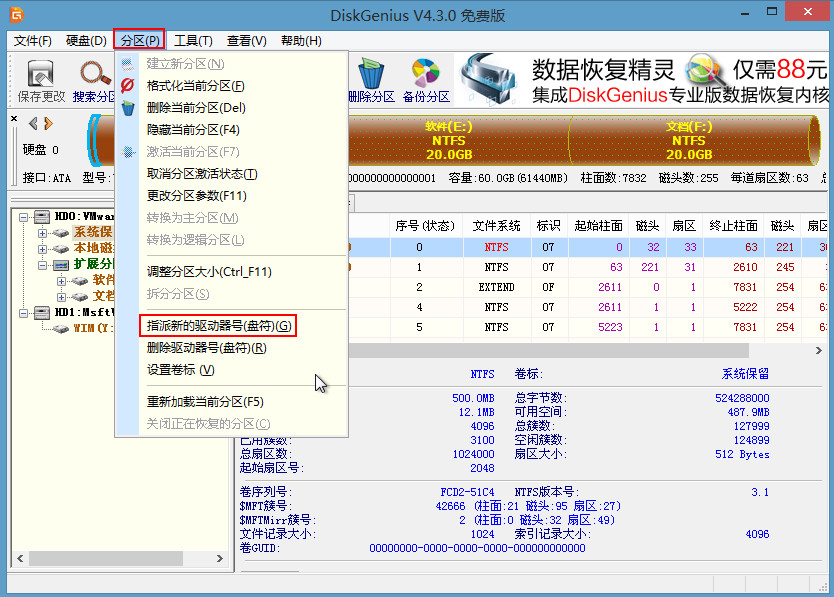
Task: Select the 扩展分区 tree item label
Action: click(93, 264)
